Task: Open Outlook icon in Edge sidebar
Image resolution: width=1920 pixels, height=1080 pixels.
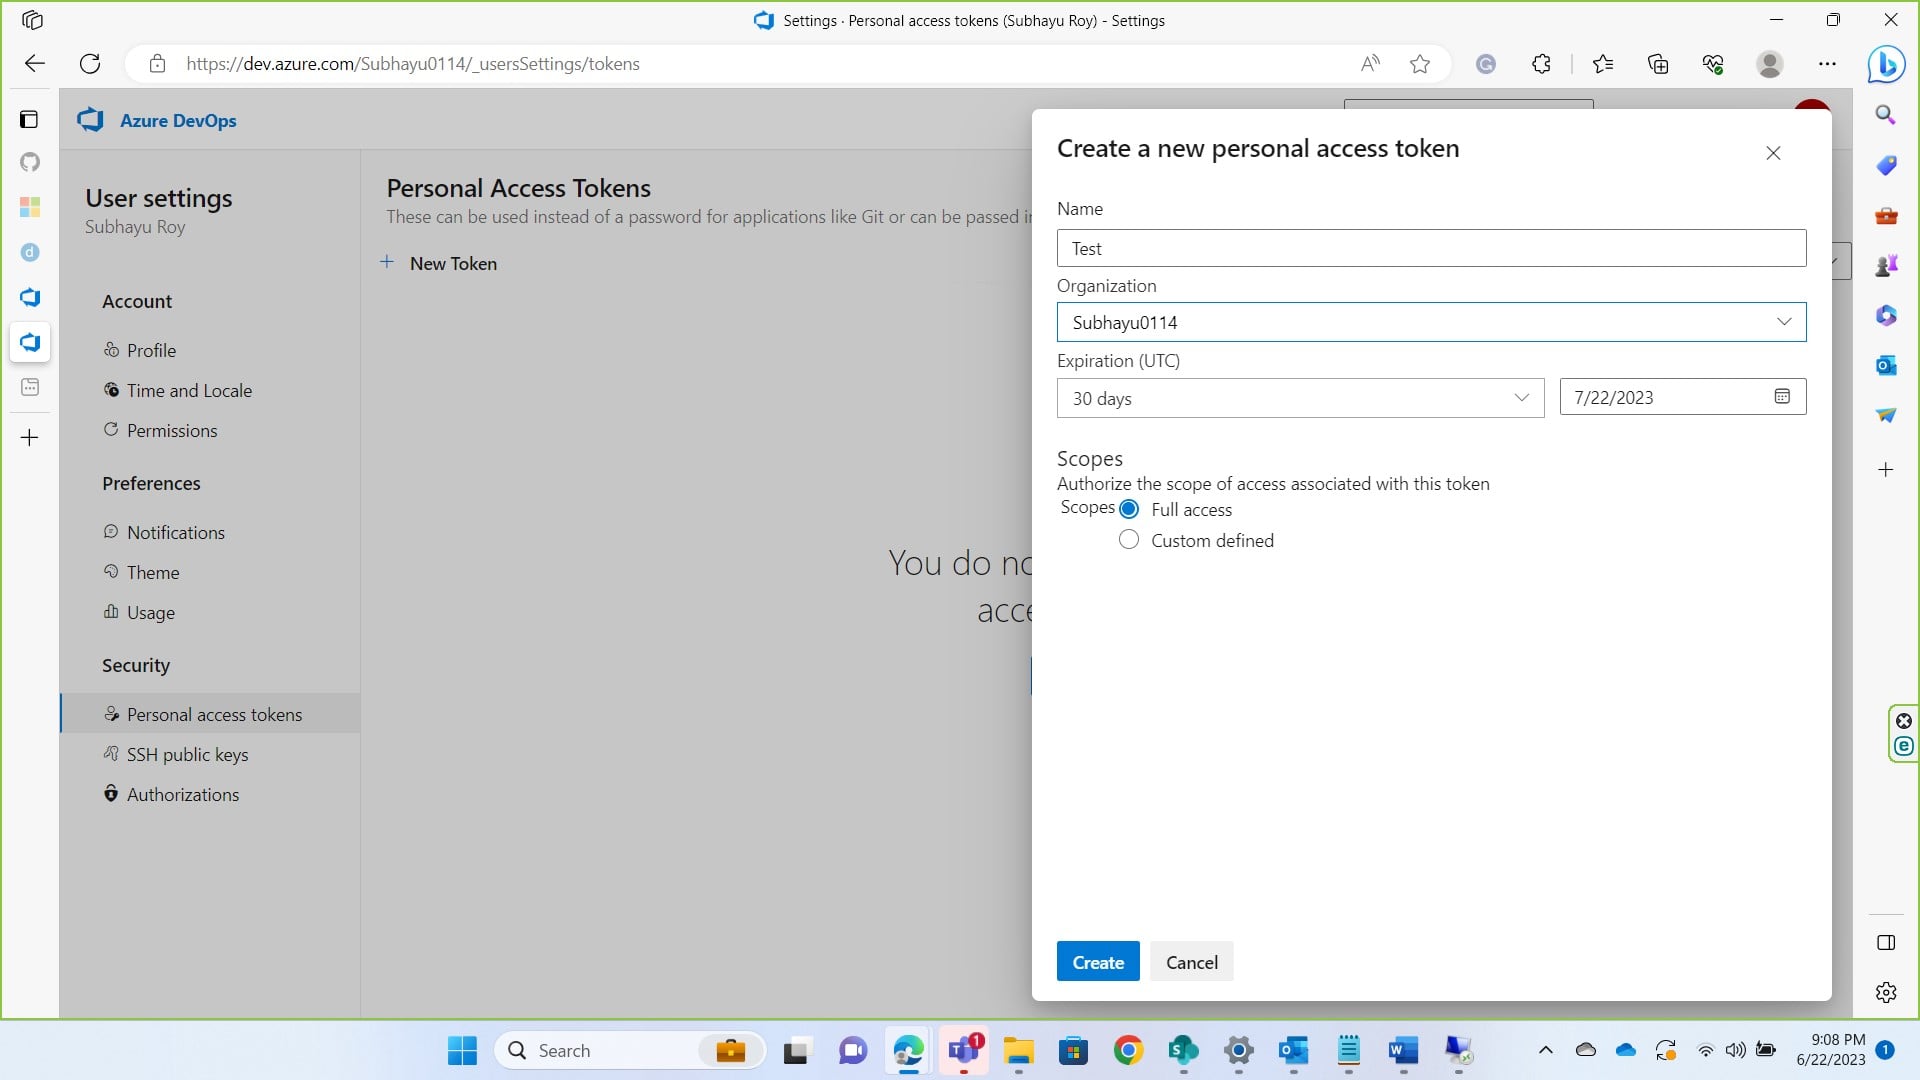Action: (1886, 365)
